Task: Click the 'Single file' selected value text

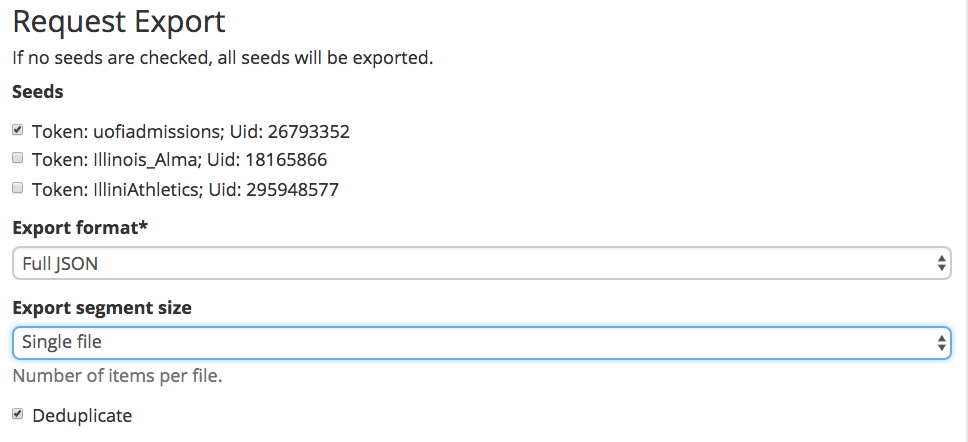Action: pos(62,341)
